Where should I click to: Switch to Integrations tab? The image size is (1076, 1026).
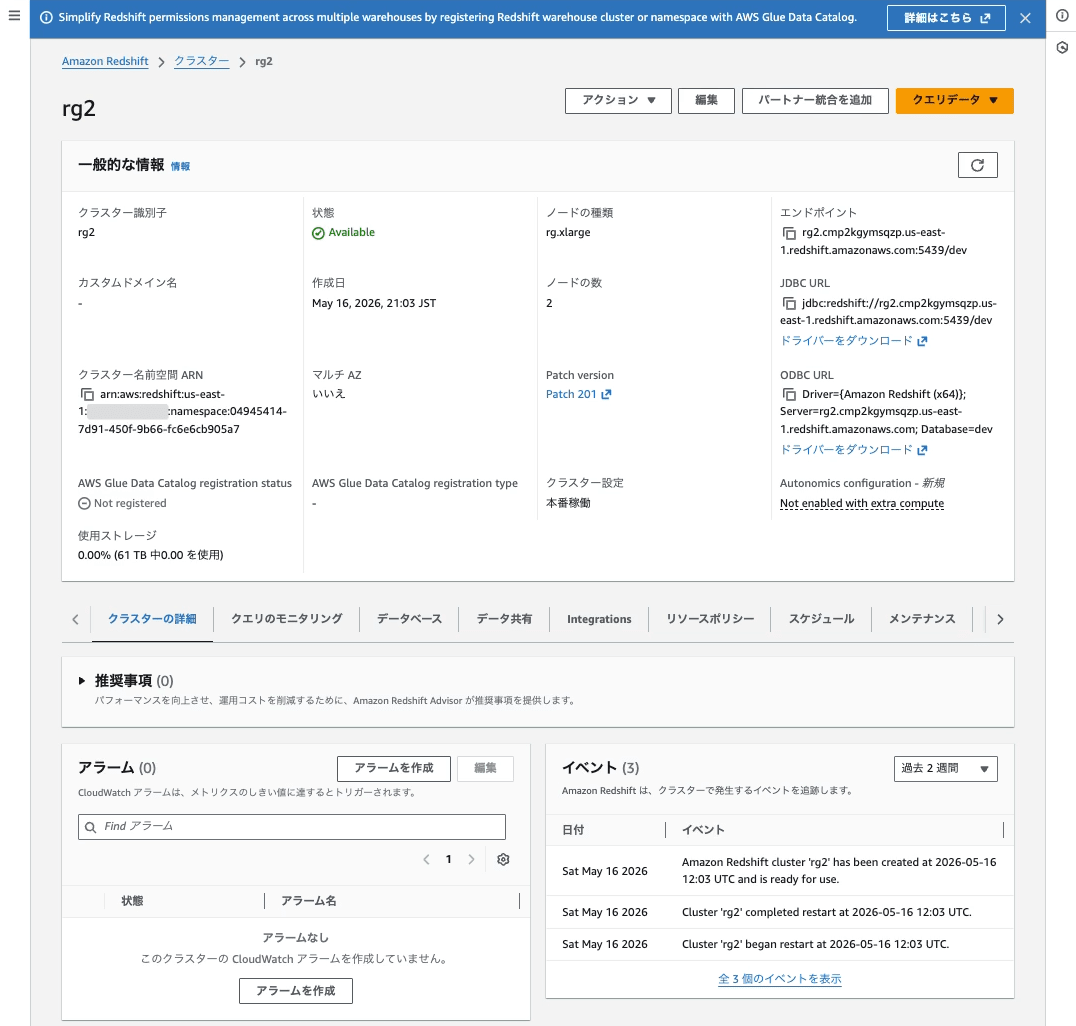[x=598, y=619]
